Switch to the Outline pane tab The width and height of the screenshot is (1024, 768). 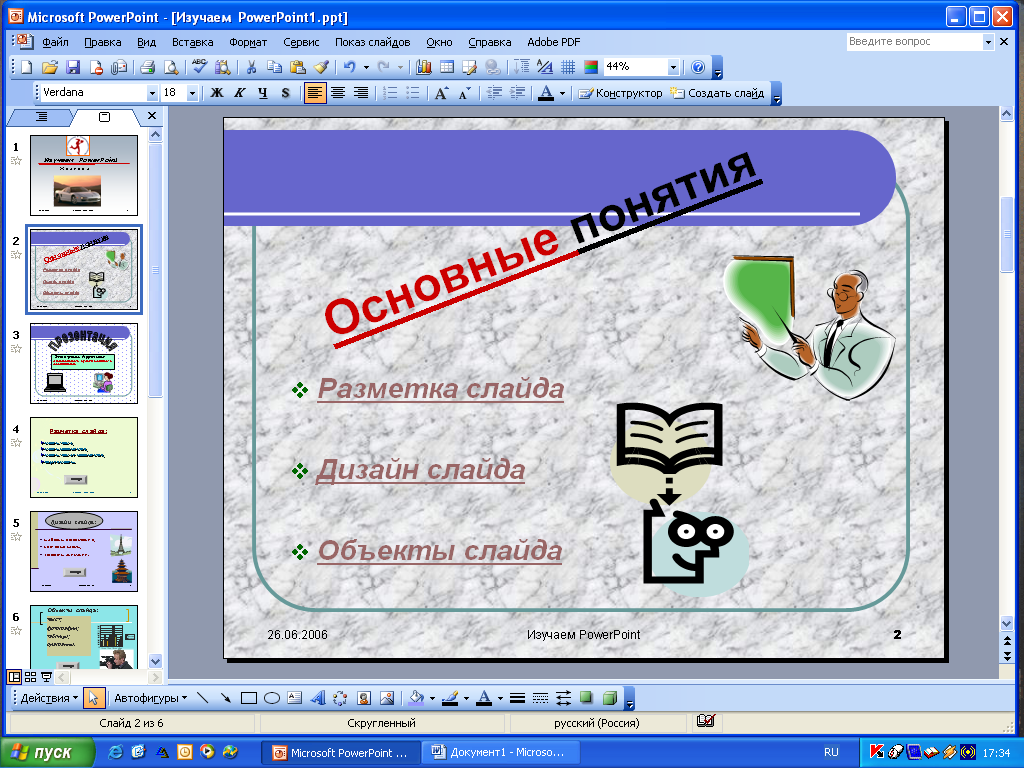[x=41, y=117]
